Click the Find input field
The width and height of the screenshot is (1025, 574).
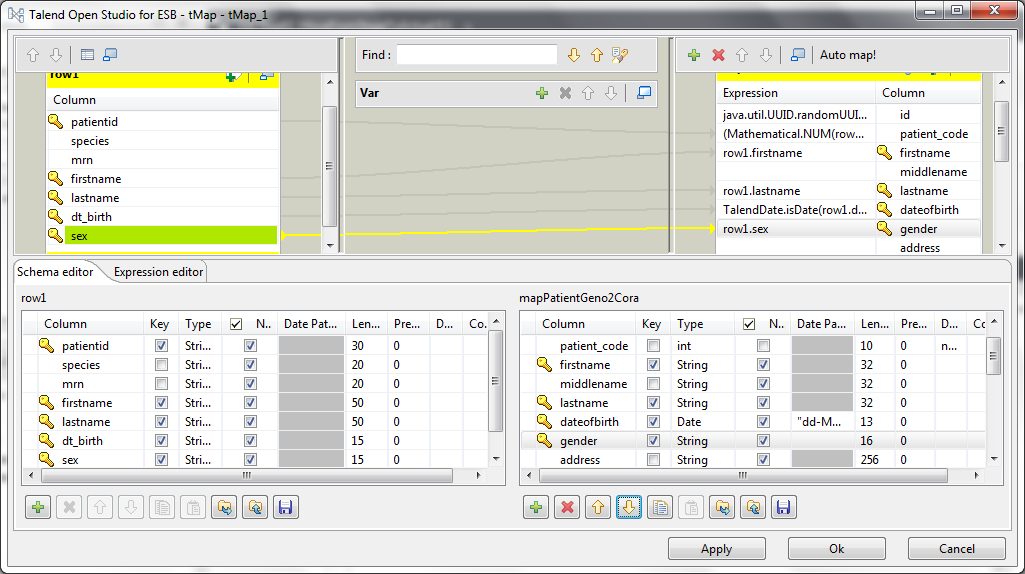477,55
